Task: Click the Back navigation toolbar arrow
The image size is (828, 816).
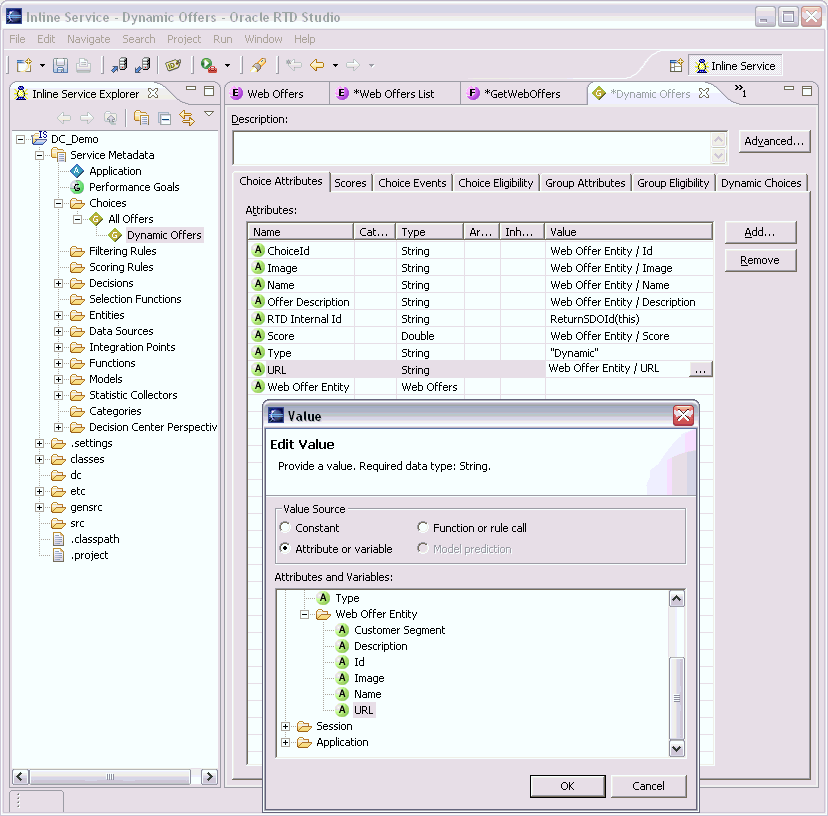Action: tap(317, 65)
